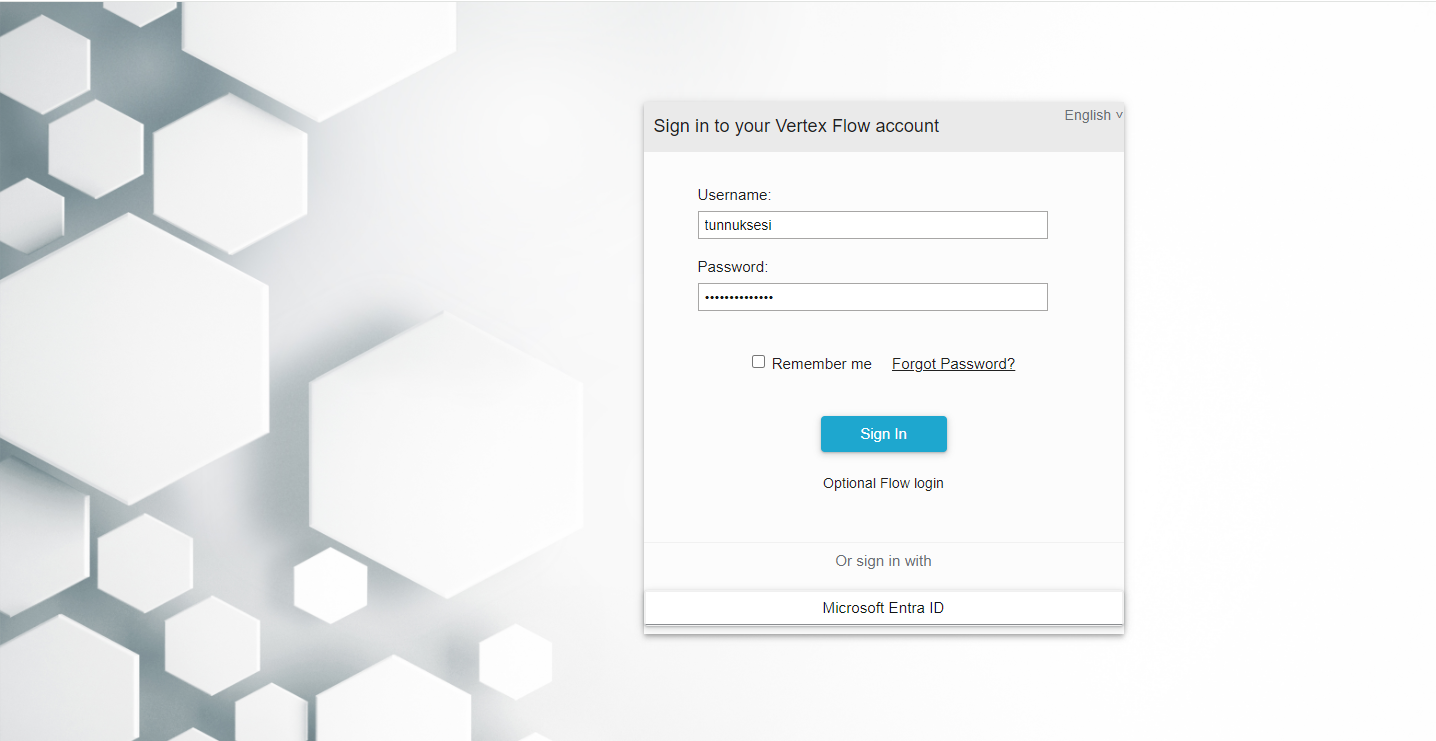
Task: Click the chevron arrow beside English
Action: (x=1119, y=115)
